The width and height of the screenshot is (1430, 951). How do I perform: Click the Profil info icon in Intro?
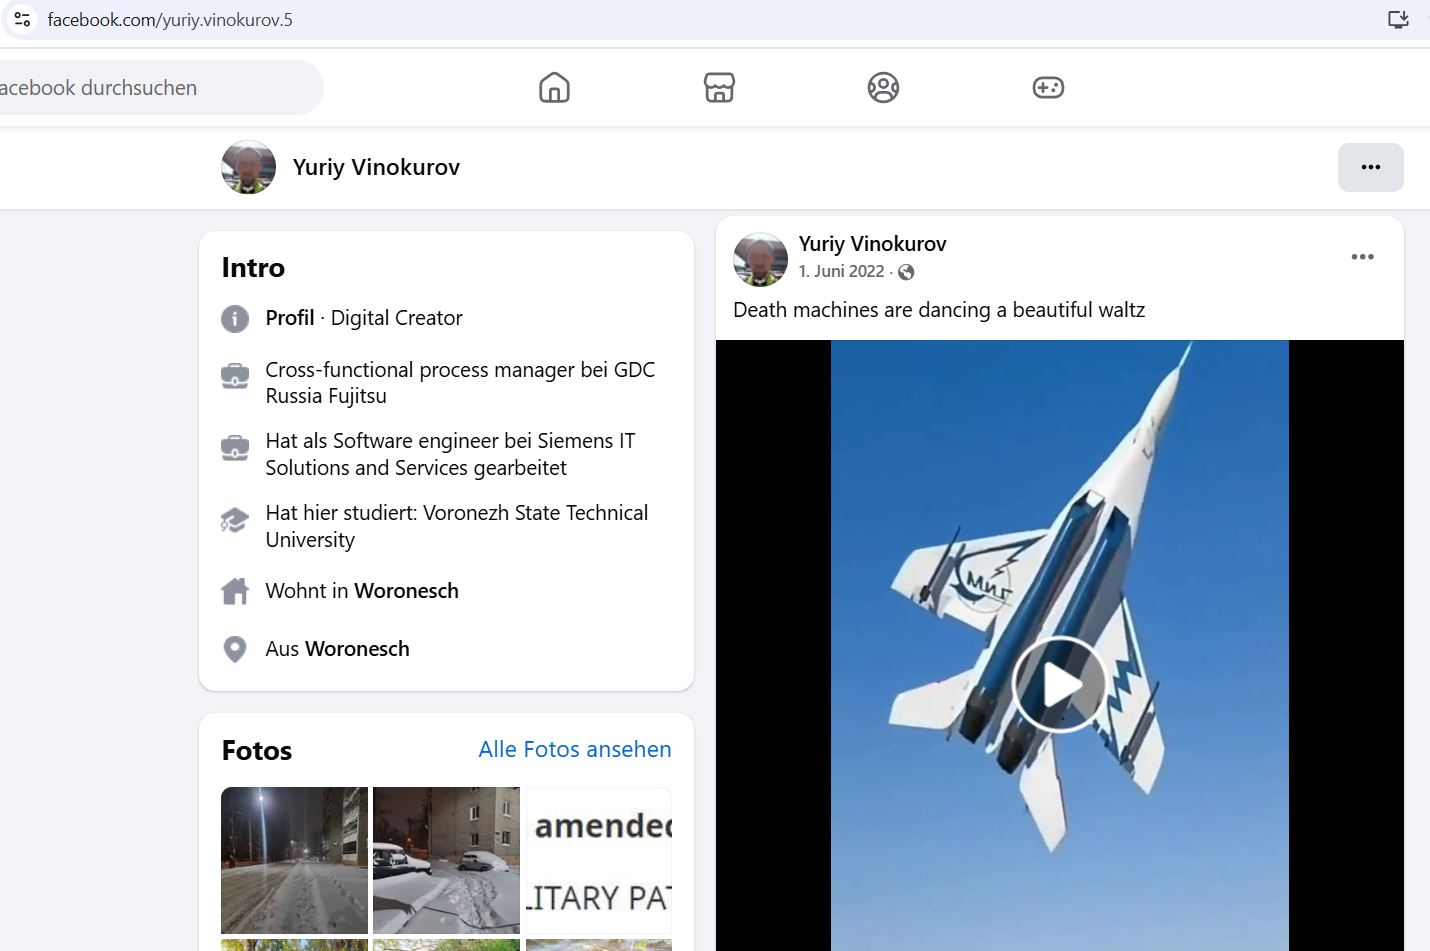pos(235,319)
